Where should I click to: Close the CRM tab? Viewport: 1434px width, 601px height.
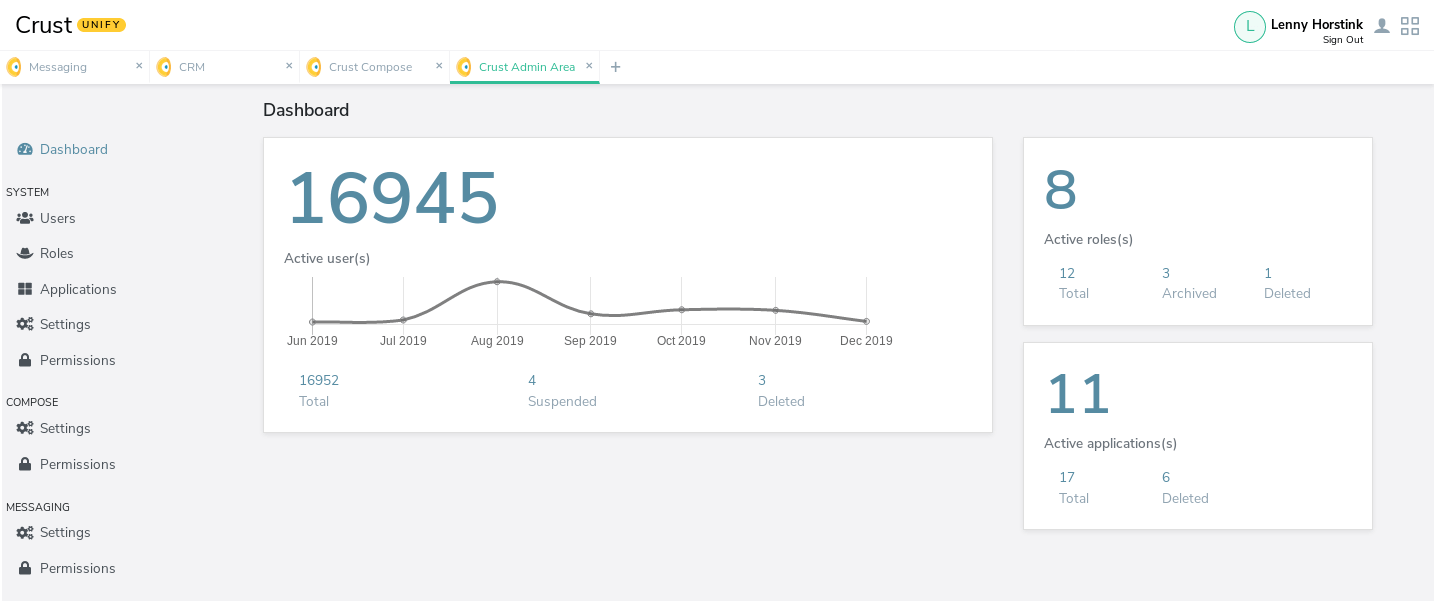coord(289,66)
